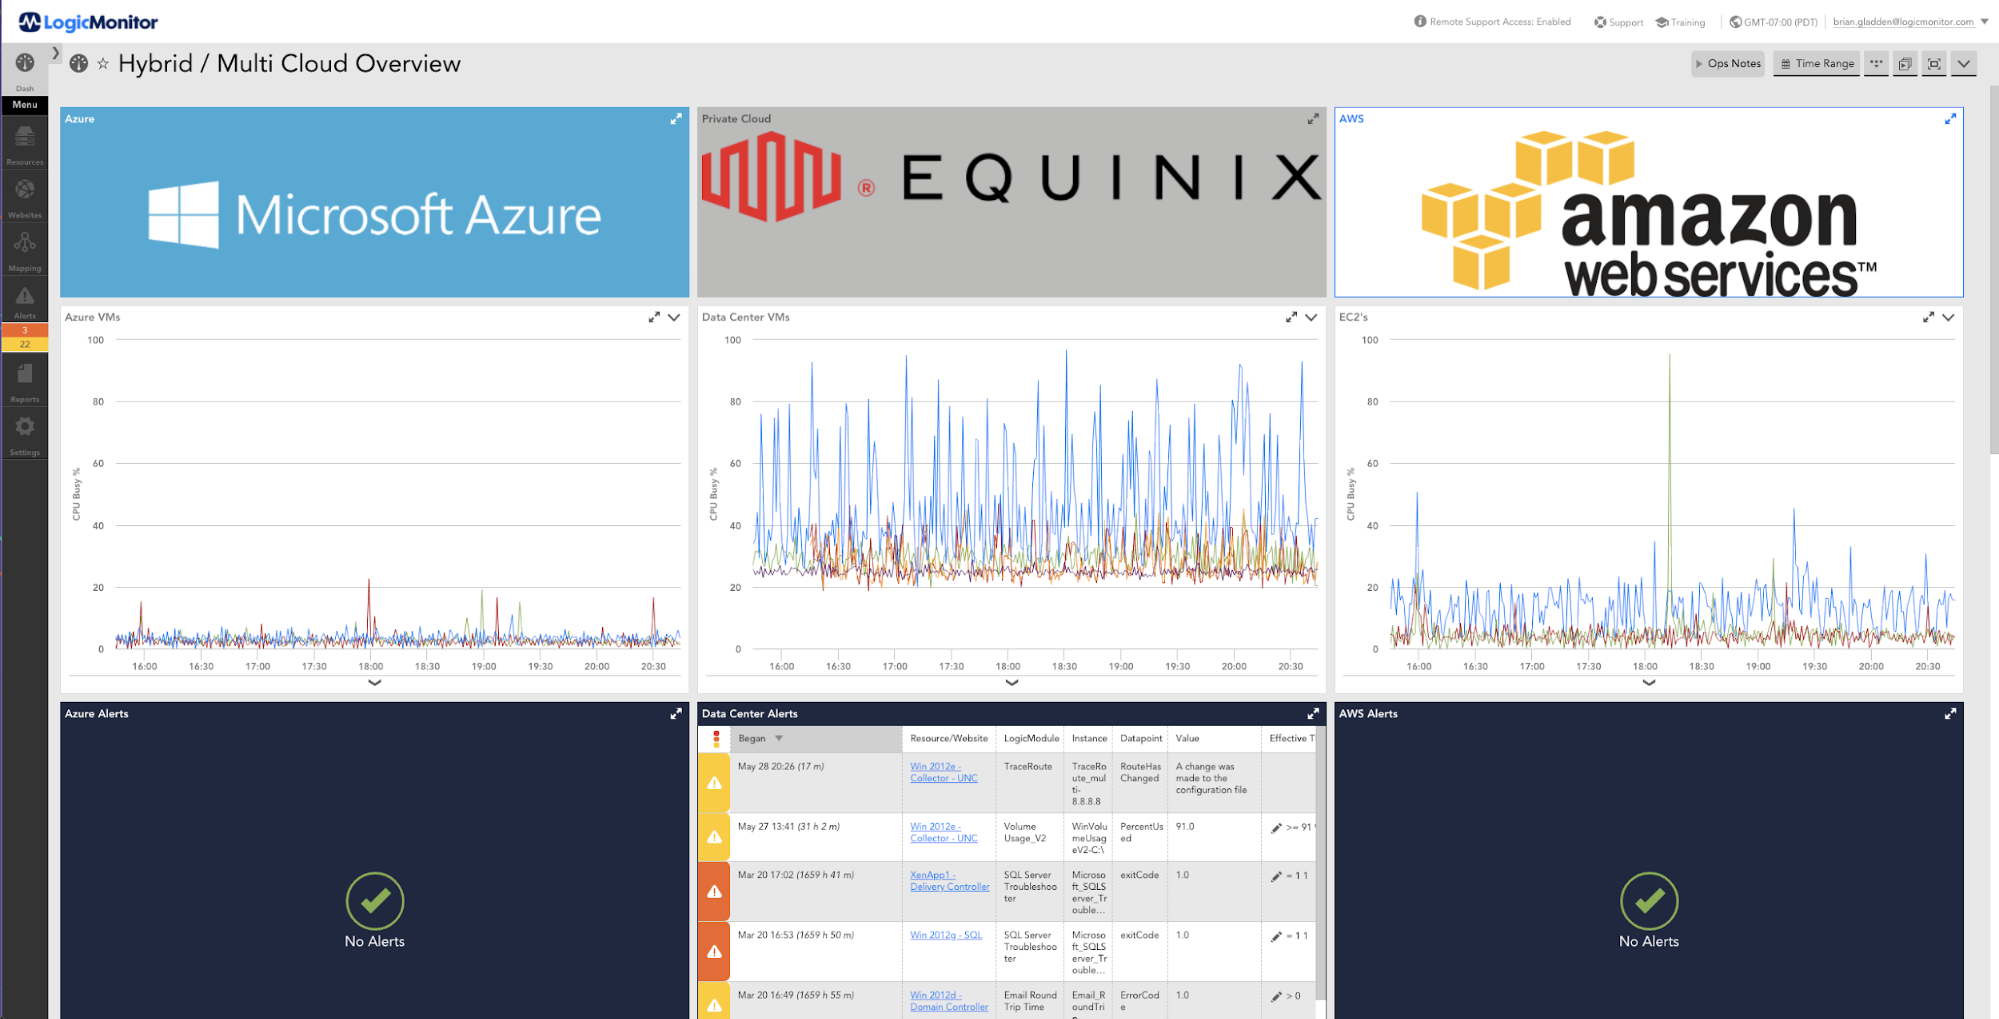
Task: Click the page vertical scrollbar
Action: pos(1993,270)
